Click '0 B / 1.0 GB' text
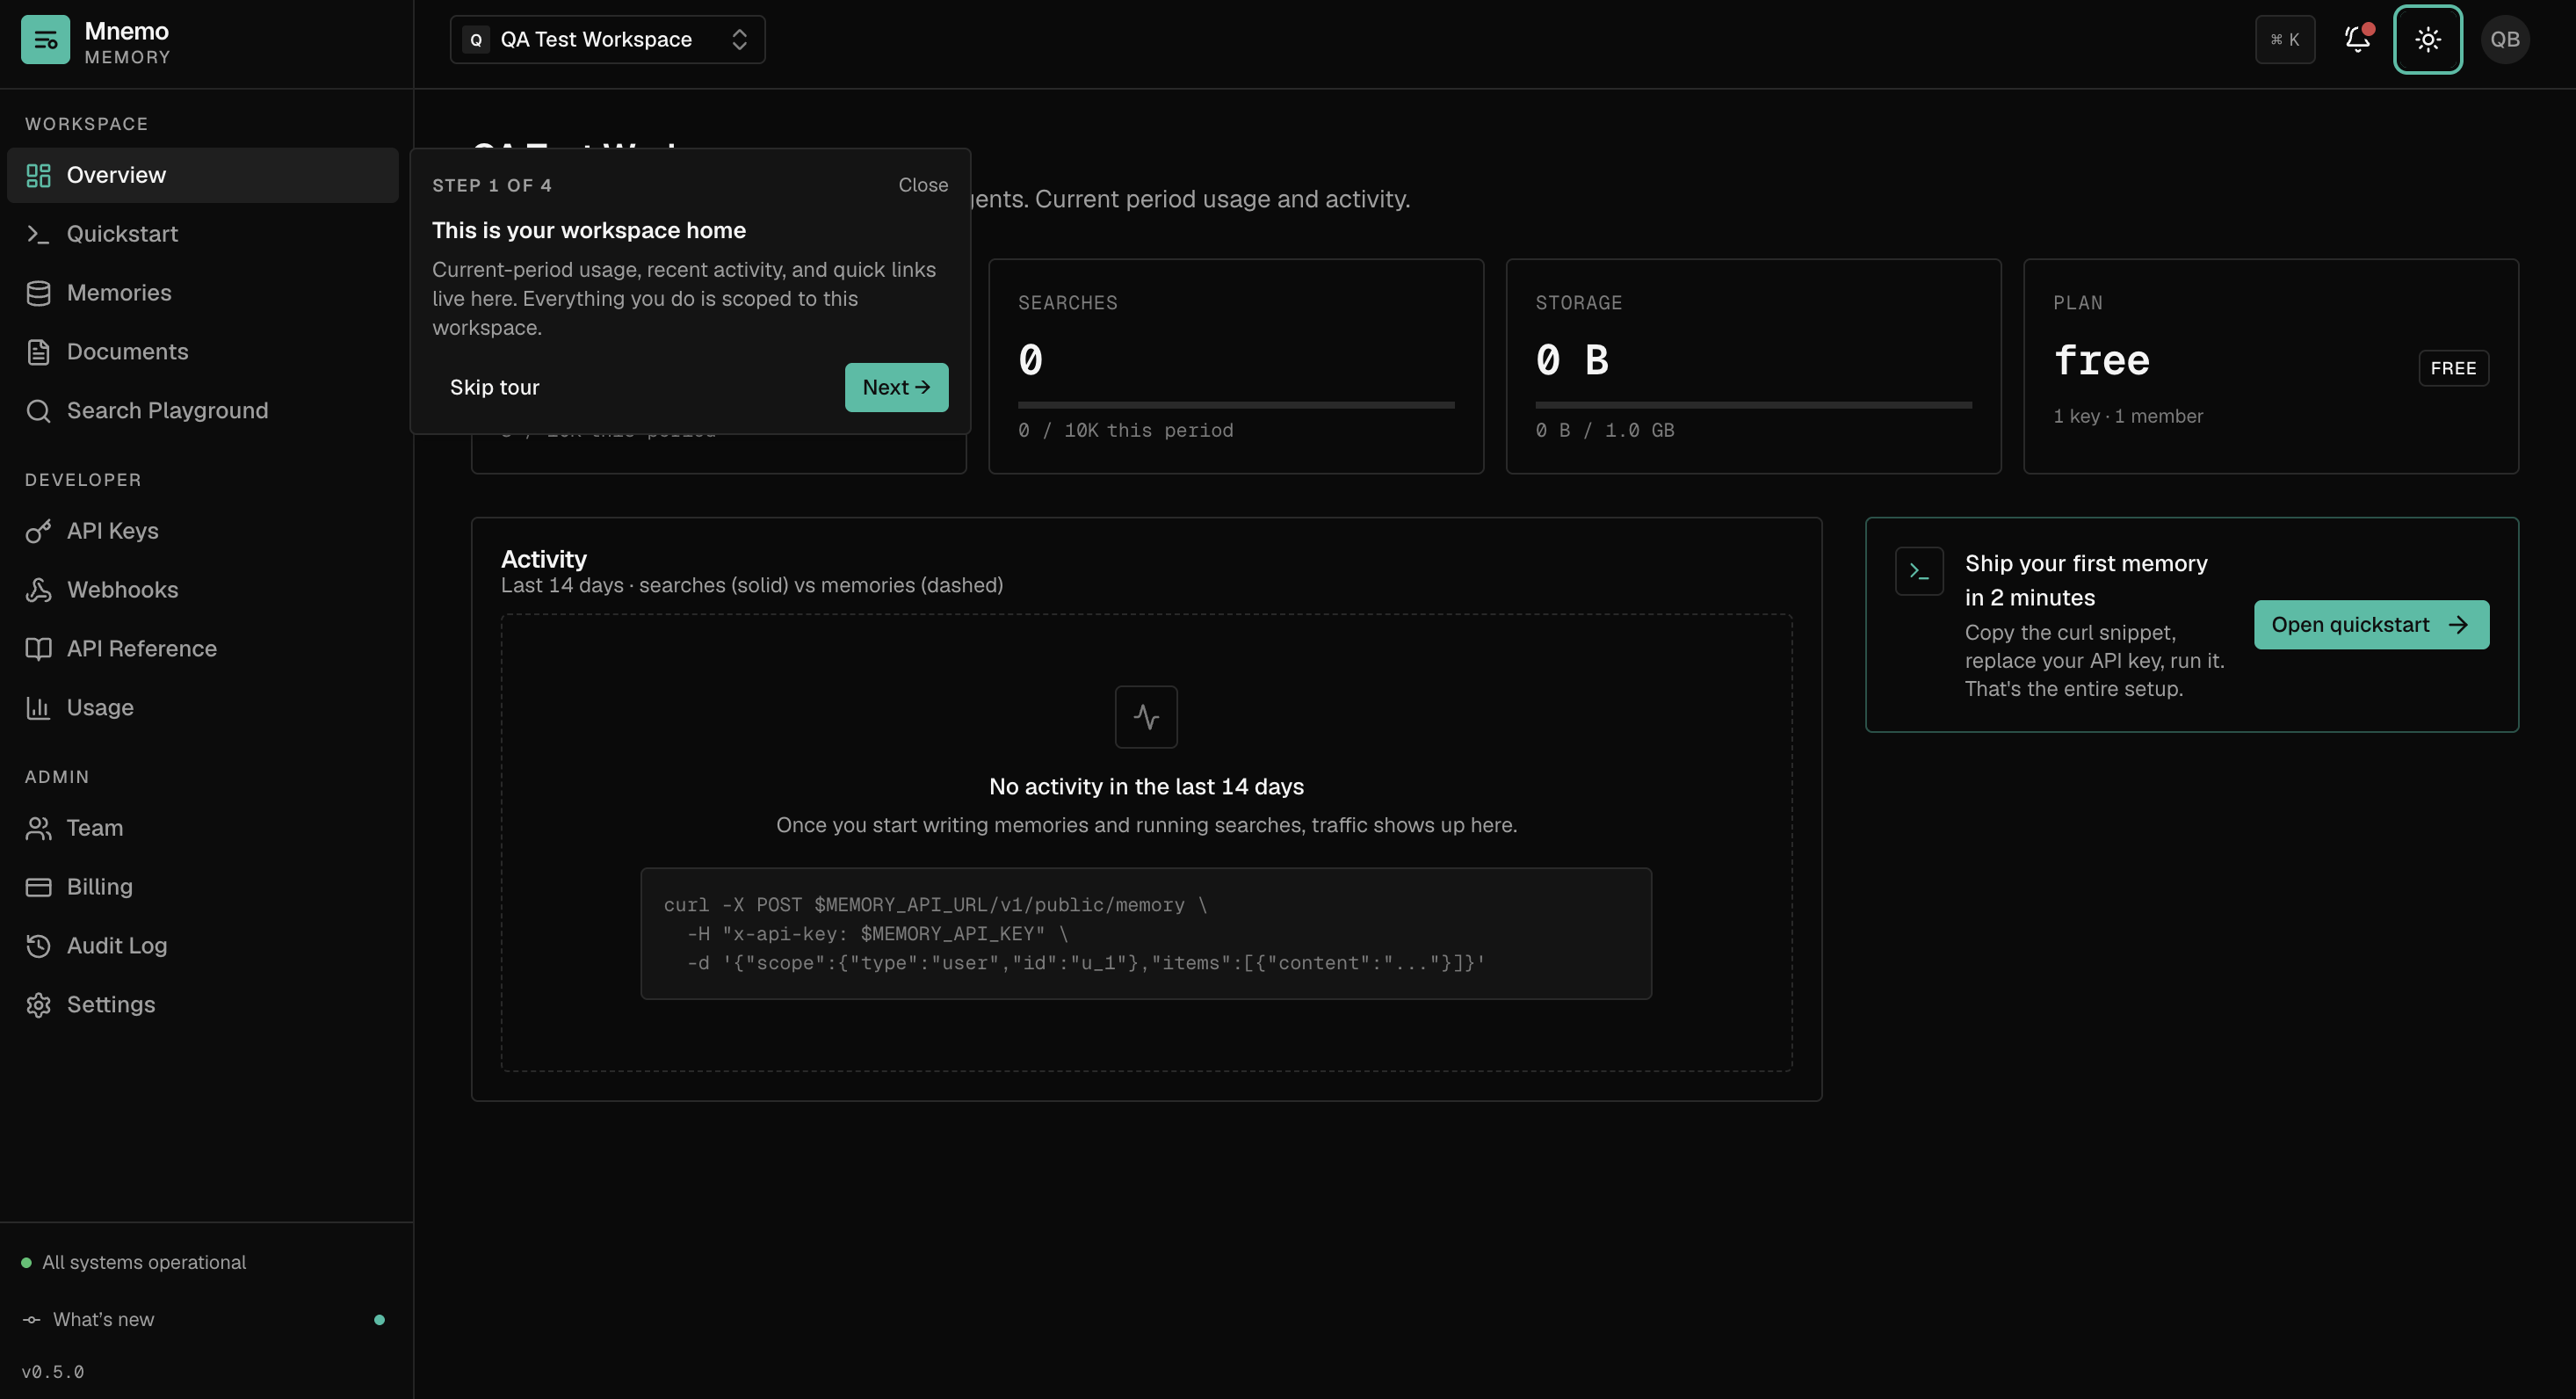The height and width of the screenshot is (1399, 2576). [1604, 431]
